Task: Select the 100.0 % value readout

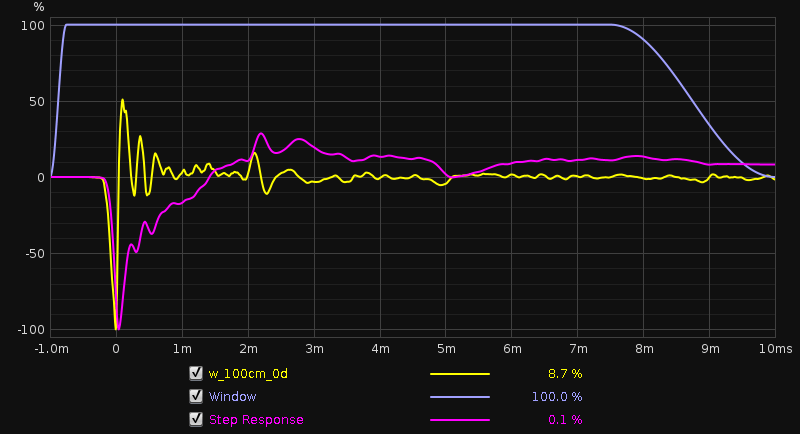Action: pos(557,397)
